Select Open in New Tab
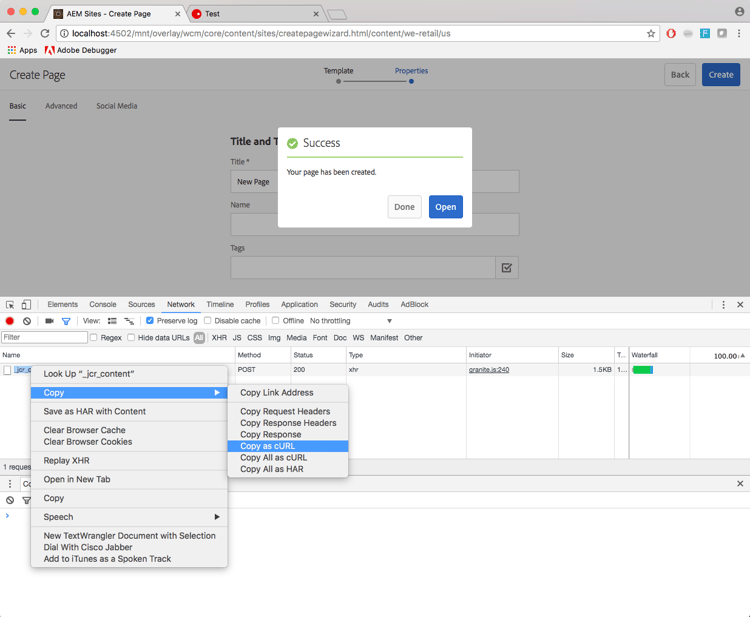The image size is (750, 617). 129,479
